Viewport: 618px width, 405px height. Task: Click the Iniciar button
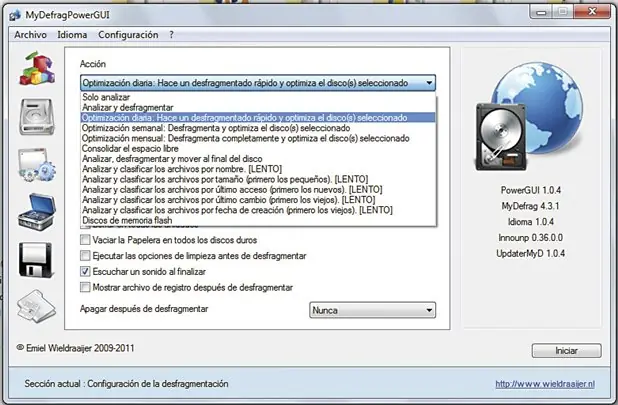point(566,351)
